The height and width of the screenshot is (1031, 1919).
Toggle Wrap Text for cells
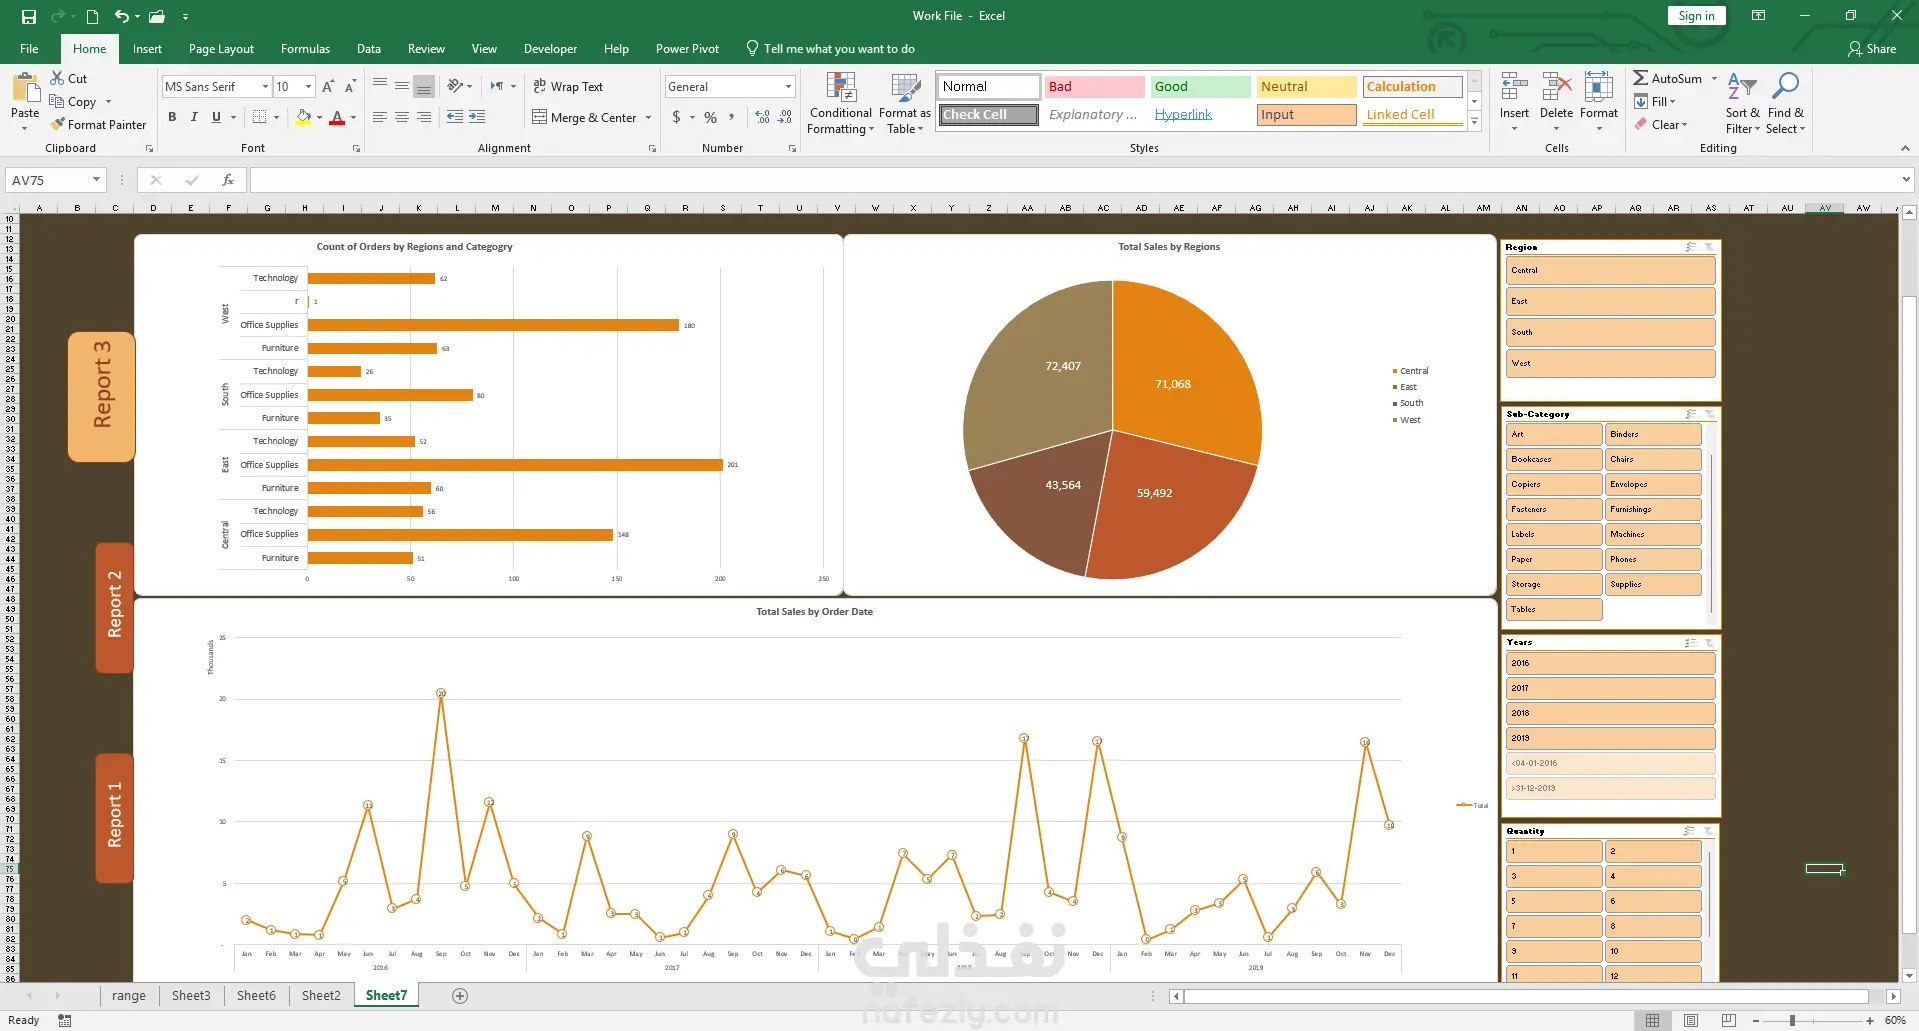pyautogui.click(x=568, y=87)
